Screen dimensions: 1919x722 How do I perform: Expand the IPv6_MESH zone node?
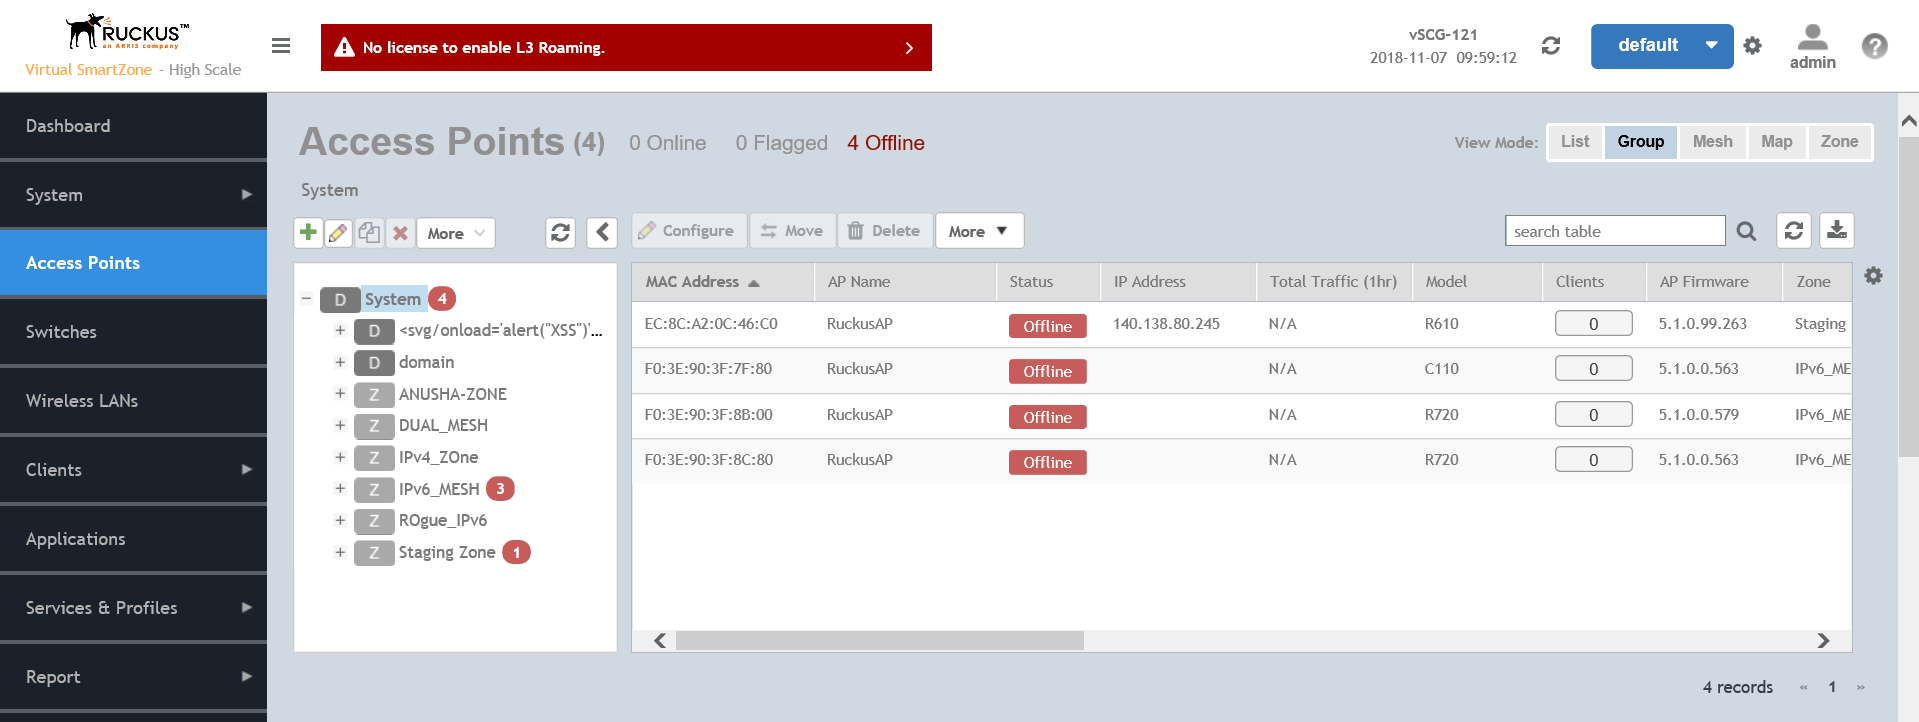point(340,489)
